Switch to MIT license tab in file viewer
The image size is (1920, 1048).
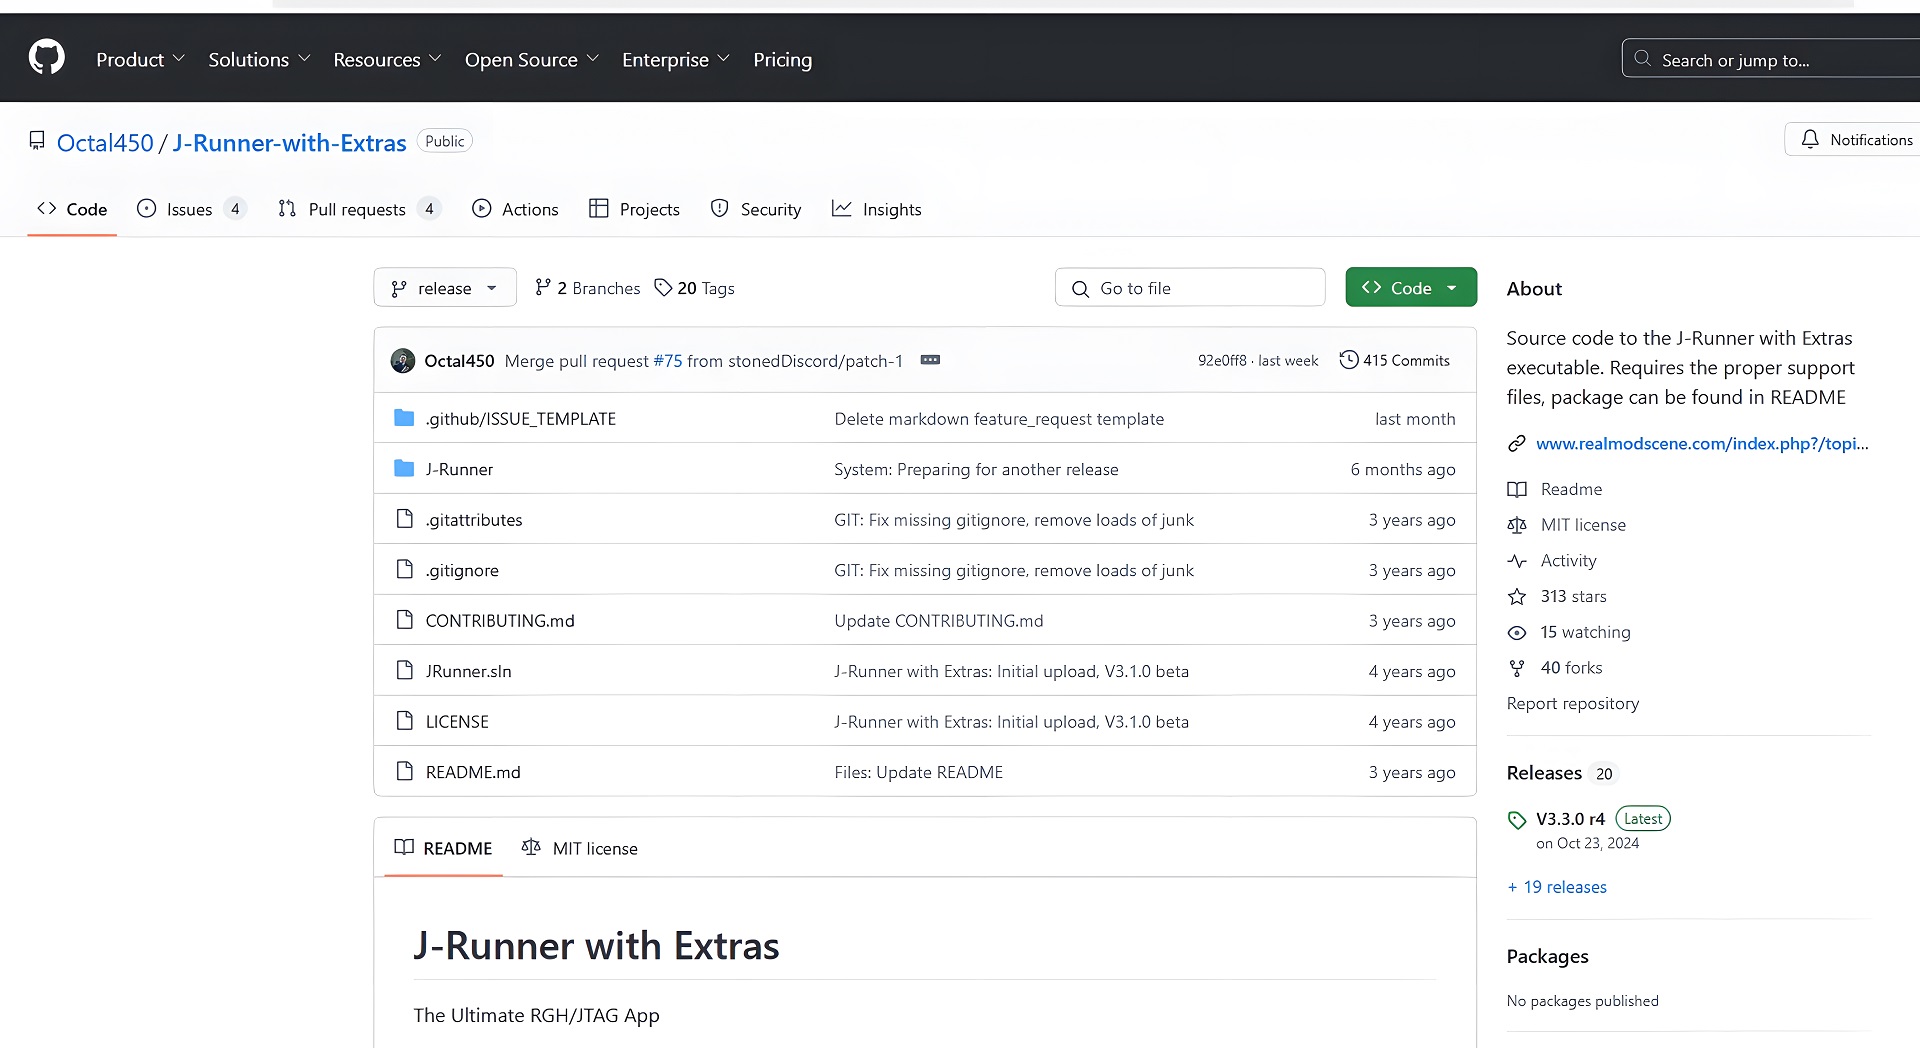coord(580,848)
